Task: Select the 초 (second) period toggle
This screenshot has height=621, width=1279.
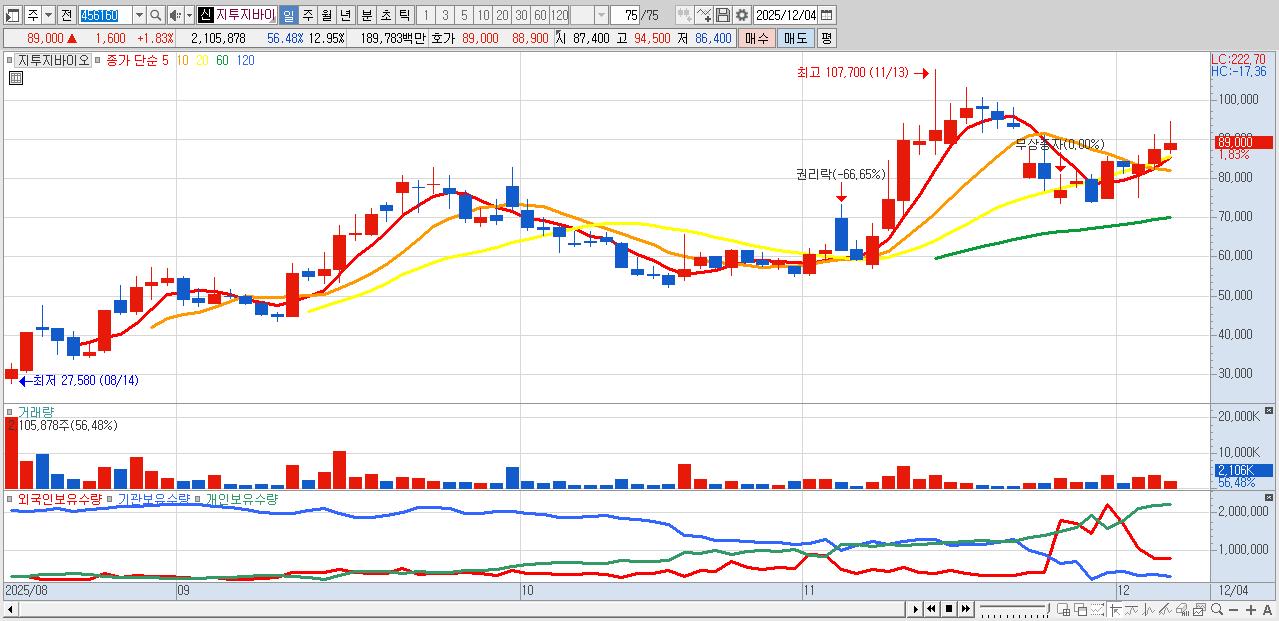Action: coord(385,15)
